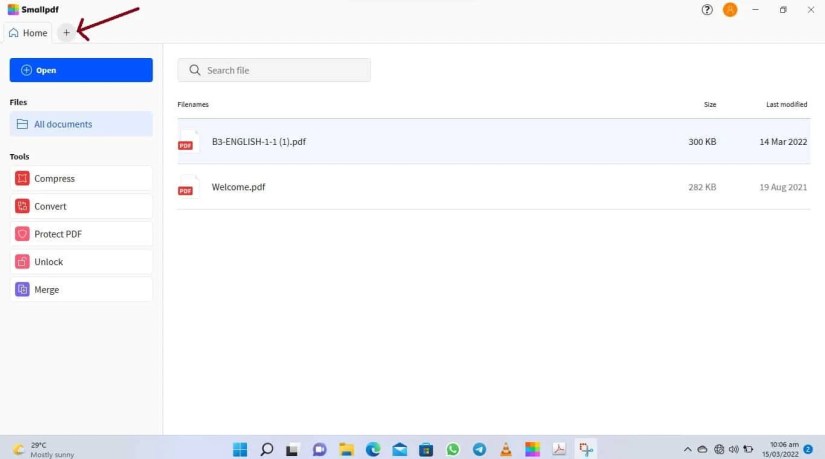Click the 19 Aug 2021 date
The width and height of the screenshot is (825, 459).
point(783,187)
